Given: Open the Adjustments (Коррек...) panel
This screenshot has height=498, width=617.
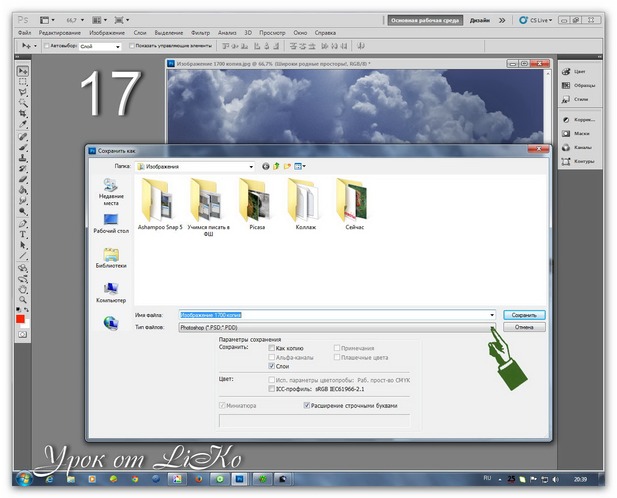Looking at the screenshot, I should click(578, 120).
